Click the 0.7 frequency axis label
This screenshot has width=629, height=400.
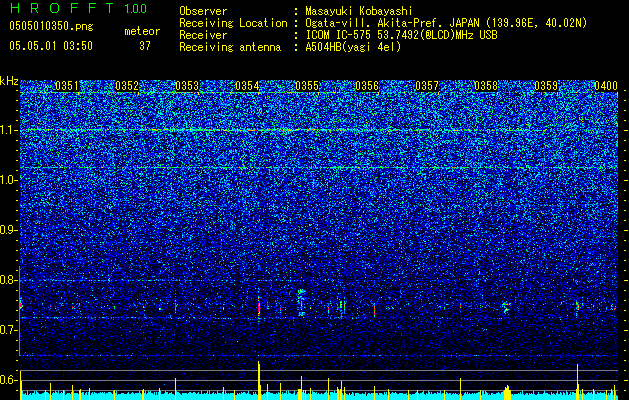7,330
